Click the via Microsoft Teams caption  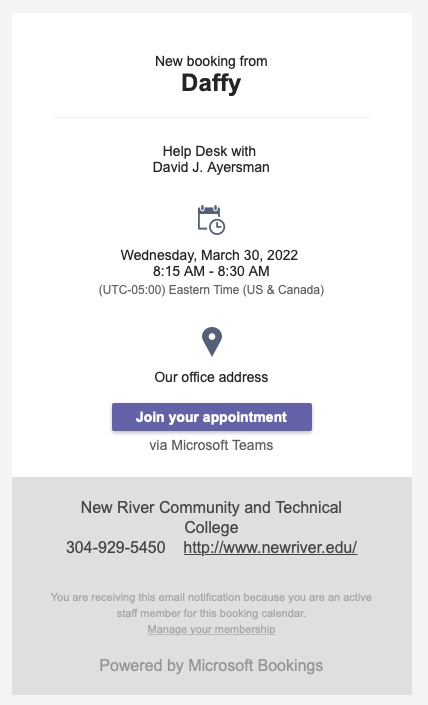pos(211,445)
